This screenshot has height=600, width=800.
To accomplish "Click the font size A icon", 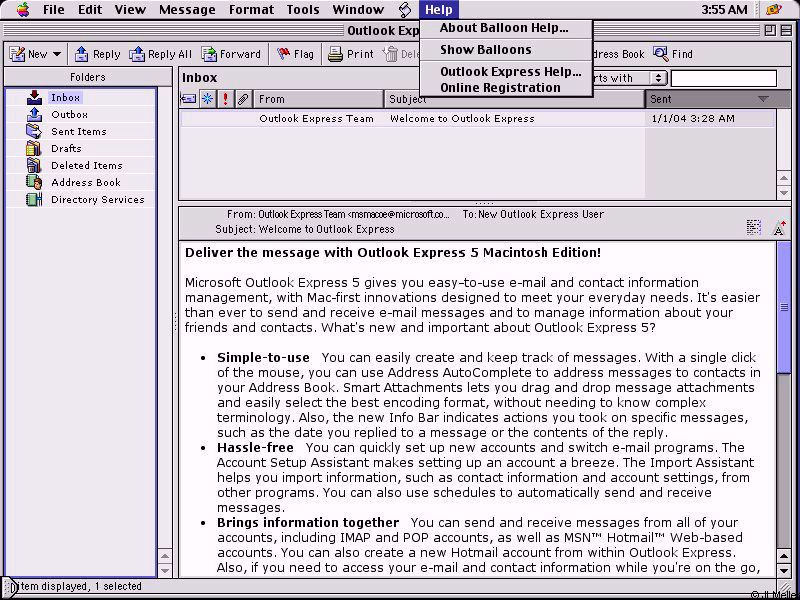I will pyautogui.click(x=779, y=228).
